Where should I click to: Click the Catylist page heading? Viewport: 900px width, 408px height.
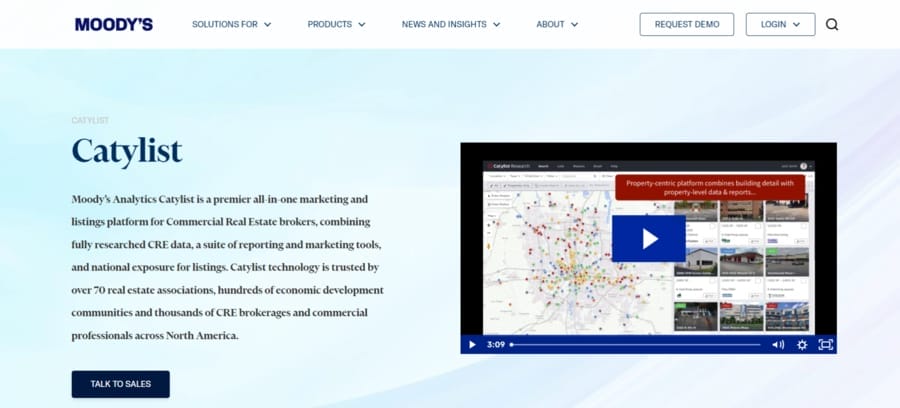pos(127,151)
